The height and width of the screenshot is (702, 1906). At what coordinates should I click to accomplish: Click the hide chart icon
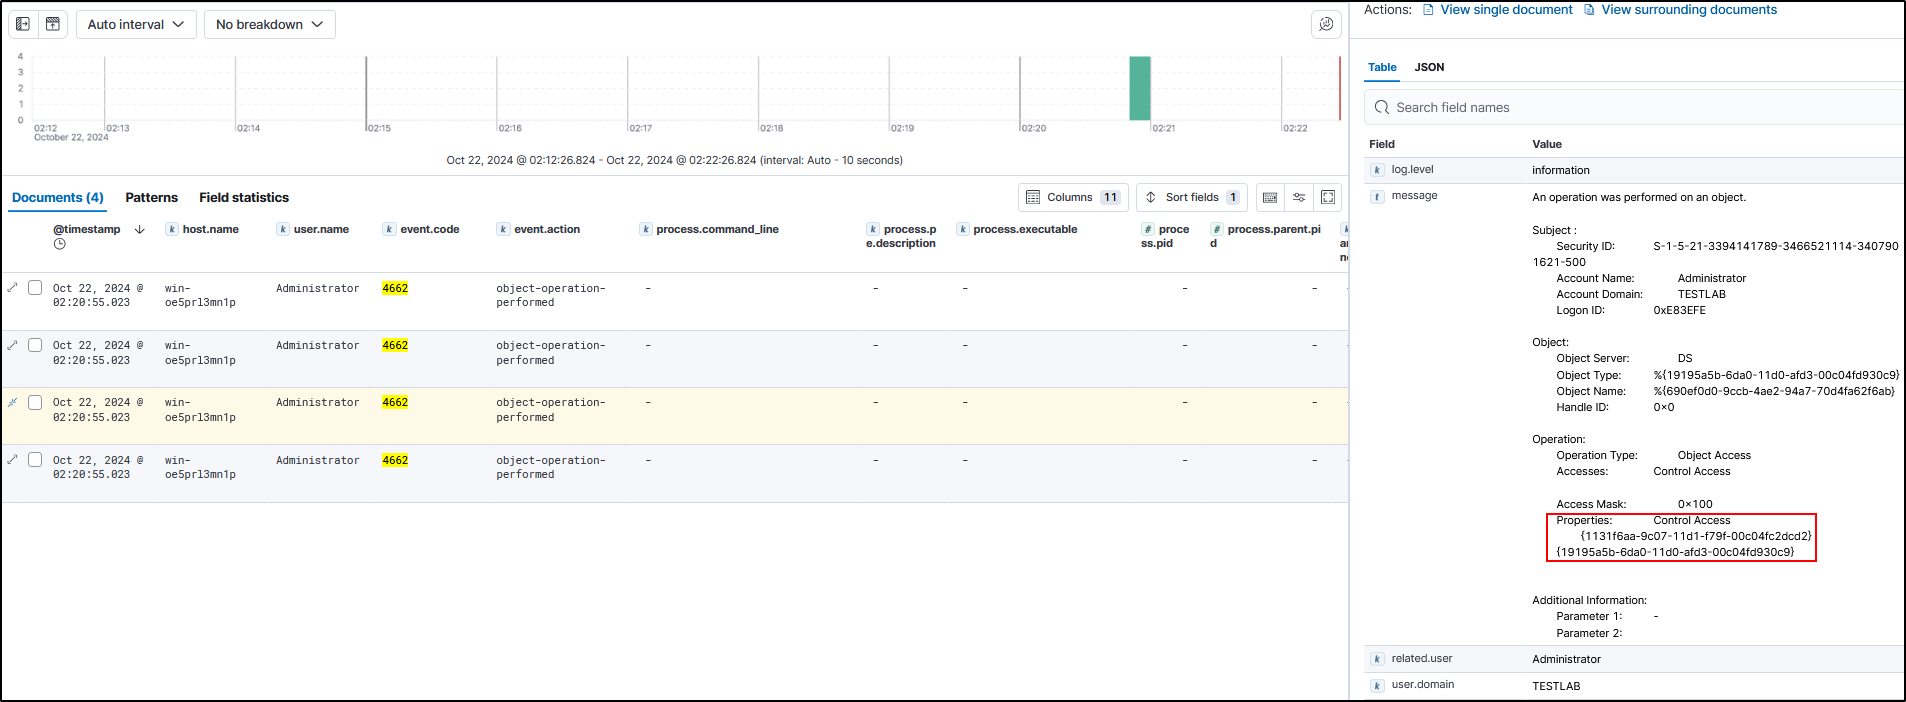point(53,24)
